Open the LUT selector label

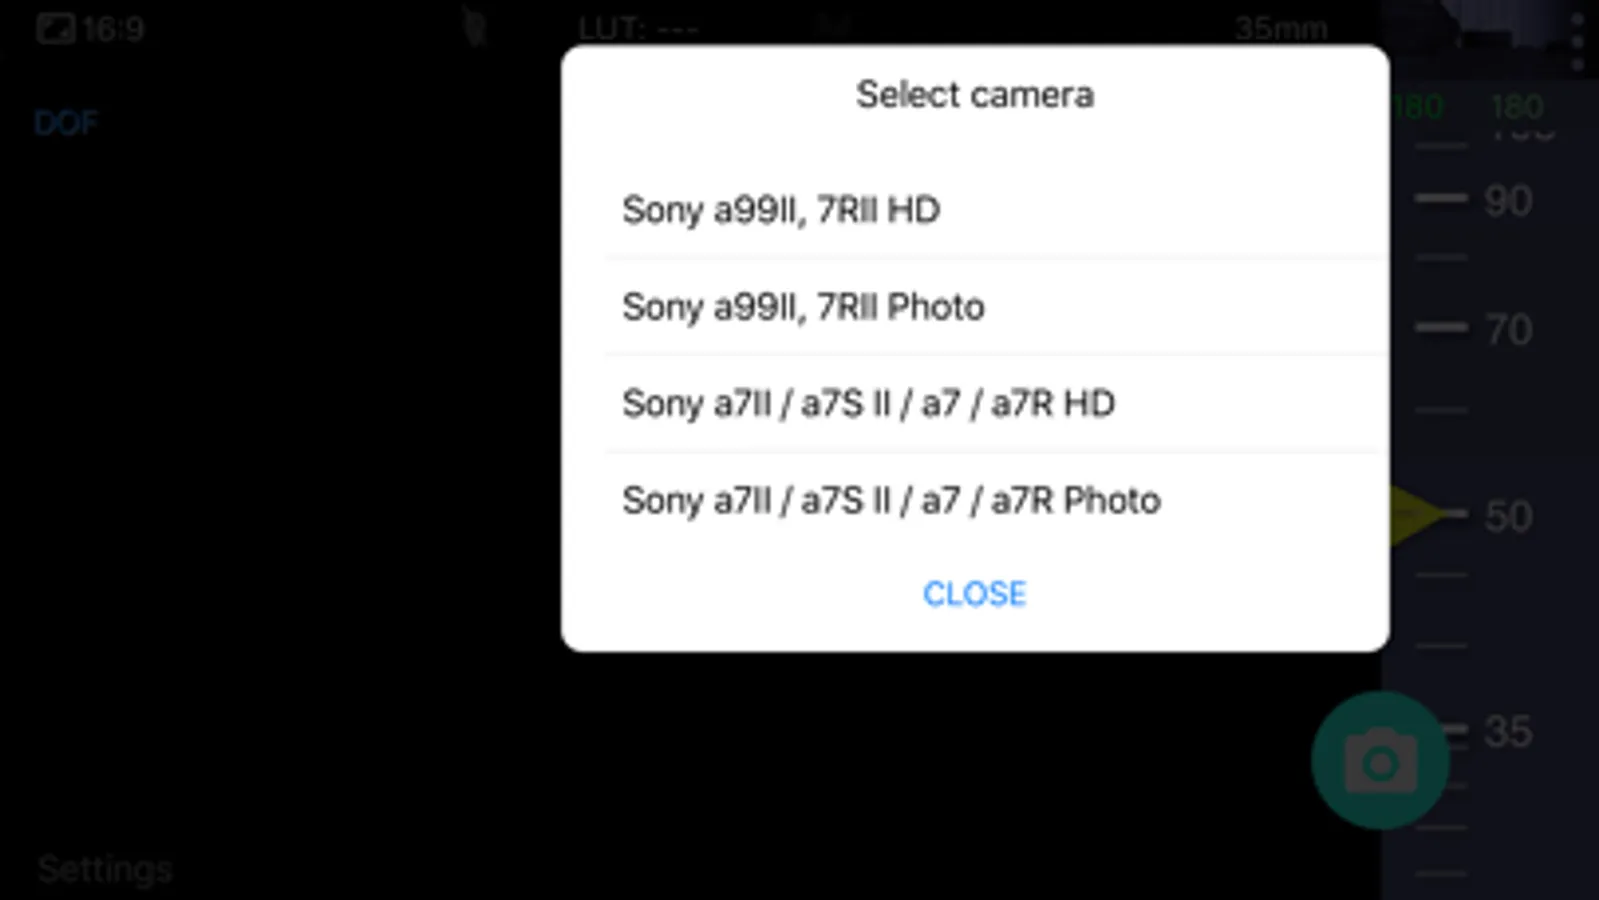pos(638,28)
